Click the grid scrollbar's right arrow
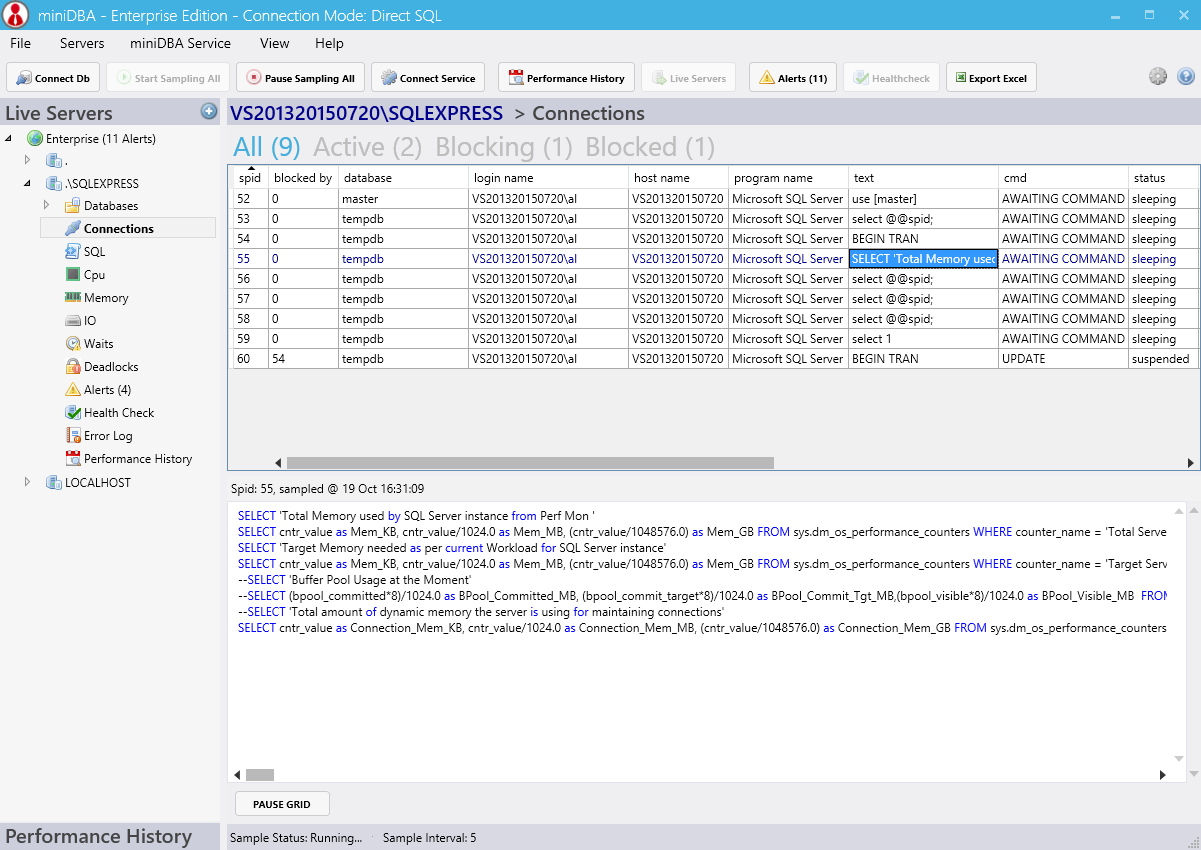Image resolution: width=1201 pixels, height=850 pixels. pyautogui.click(x=1191, y=463)
